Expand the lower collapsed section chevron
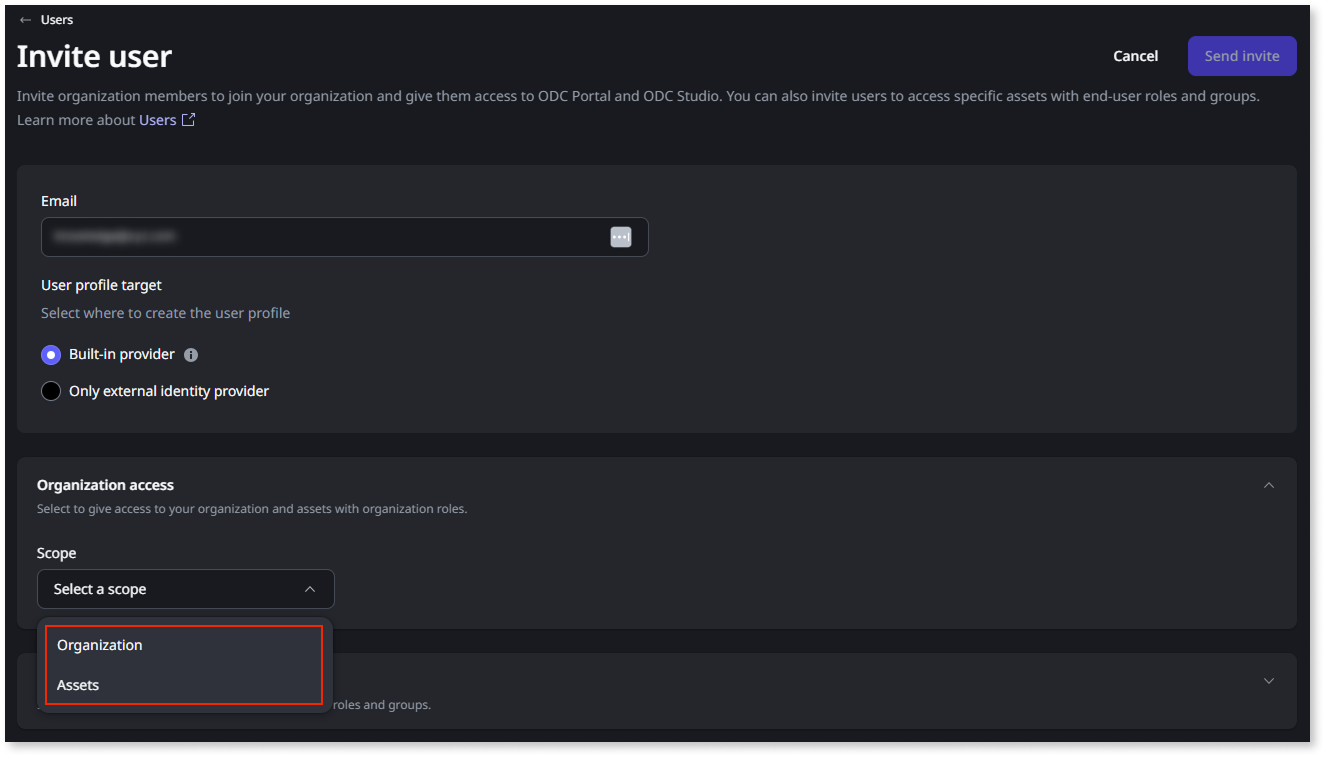This screenshot has height=757, width=1325. [x=1268, y=681]
